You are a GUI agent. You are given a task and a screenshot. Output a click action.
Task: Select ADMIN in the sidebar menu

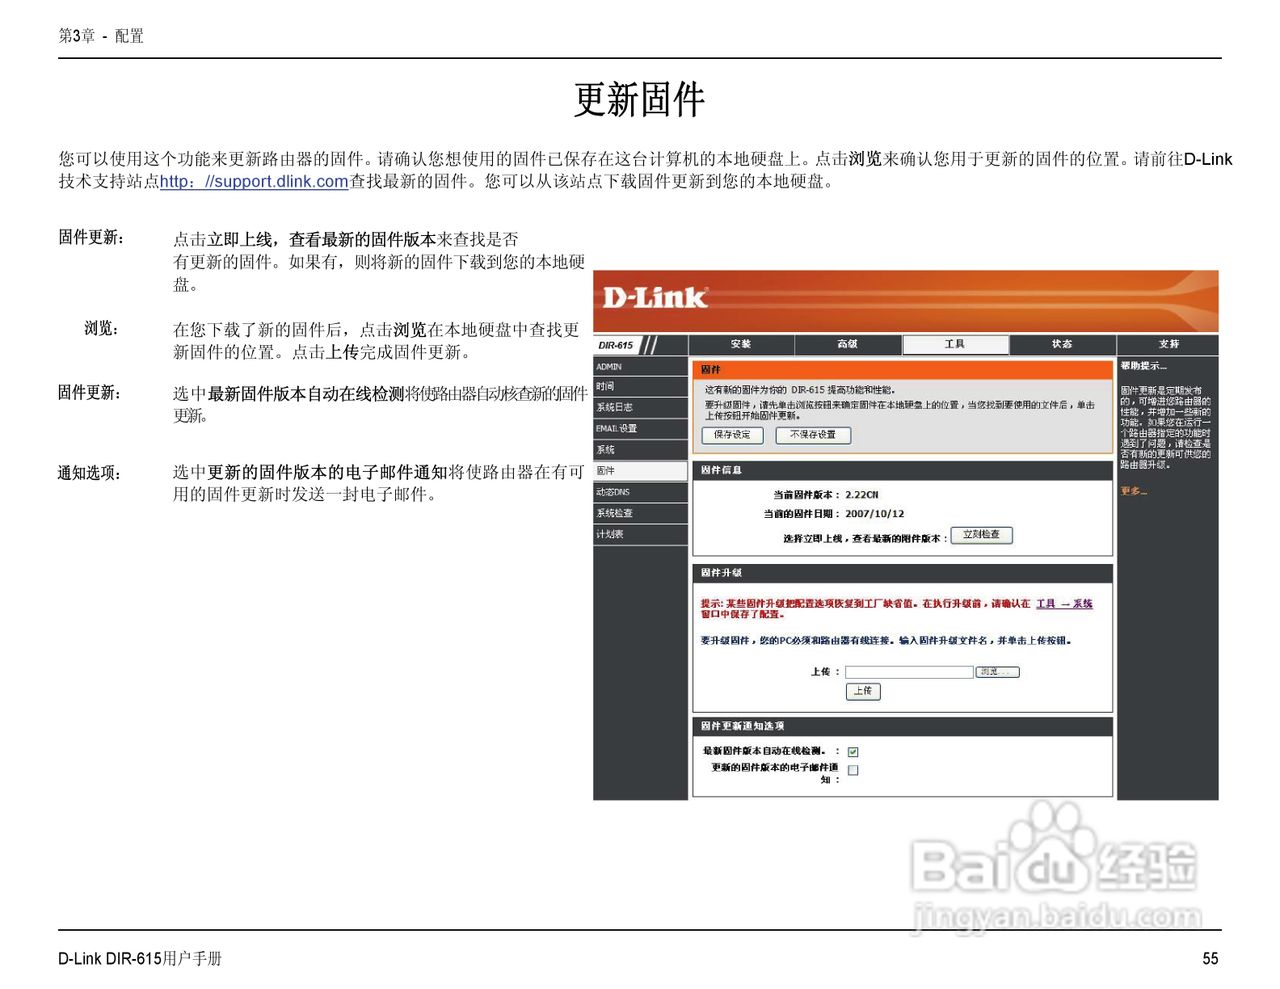tap(640, 367)
